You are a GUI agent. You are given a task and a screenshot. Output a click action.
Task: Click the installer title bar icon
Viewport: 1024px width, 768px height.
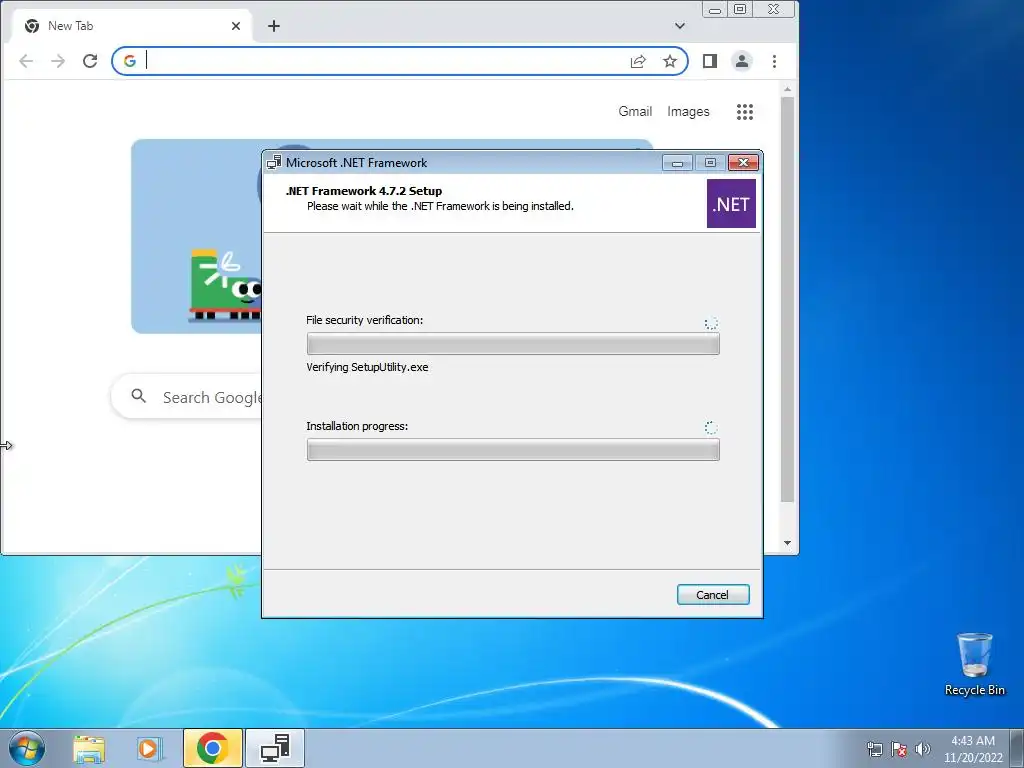[x=274, y=162]
